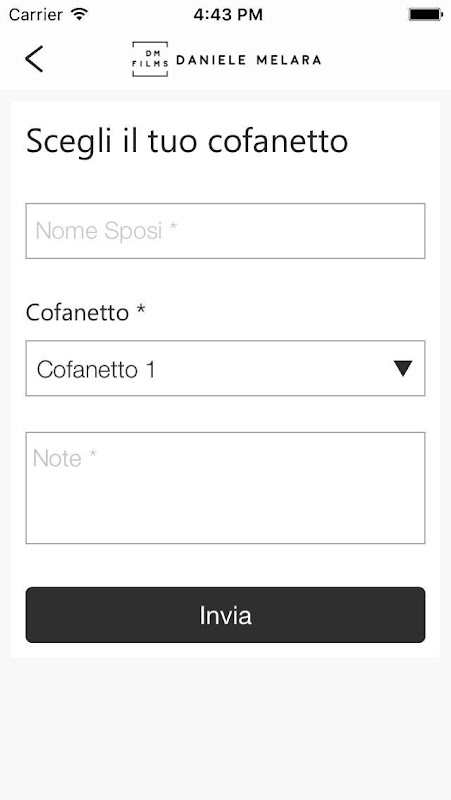
Task: Tap the white 'Invia' label text
Action: coord(226,615)
